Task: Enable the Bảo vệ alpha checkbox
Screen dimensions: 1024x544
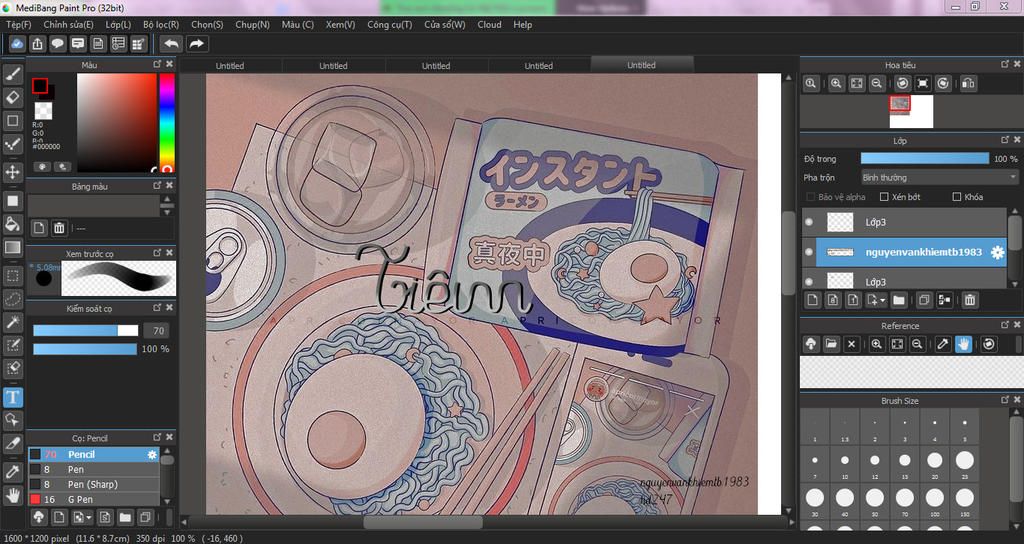Action: coord(810,197)
